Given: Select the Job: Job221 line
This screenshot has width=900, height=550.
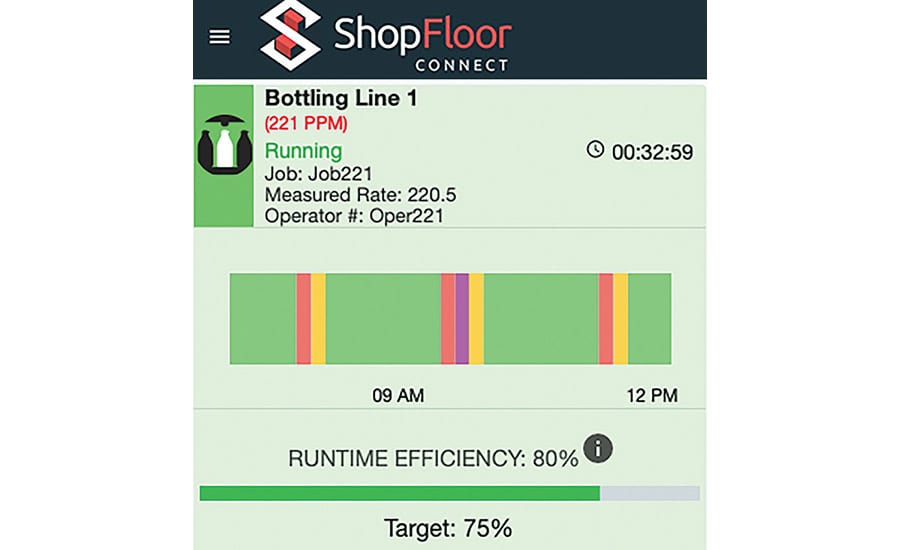Looking at the screenshot, I should pos(319,174).
